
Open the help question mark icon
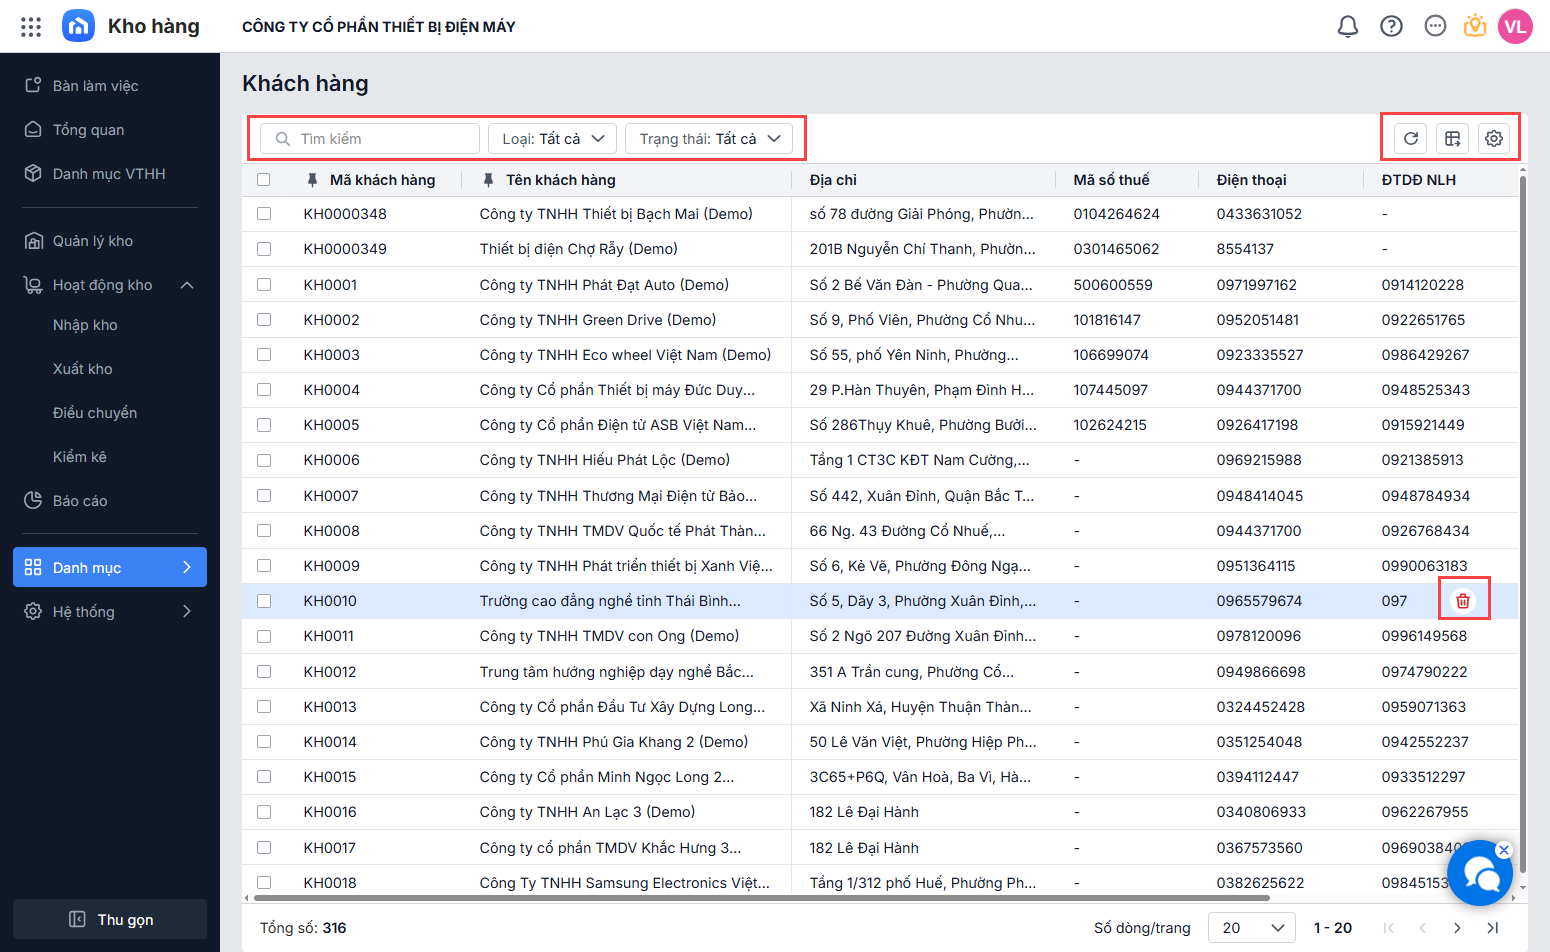point(1391,26)
